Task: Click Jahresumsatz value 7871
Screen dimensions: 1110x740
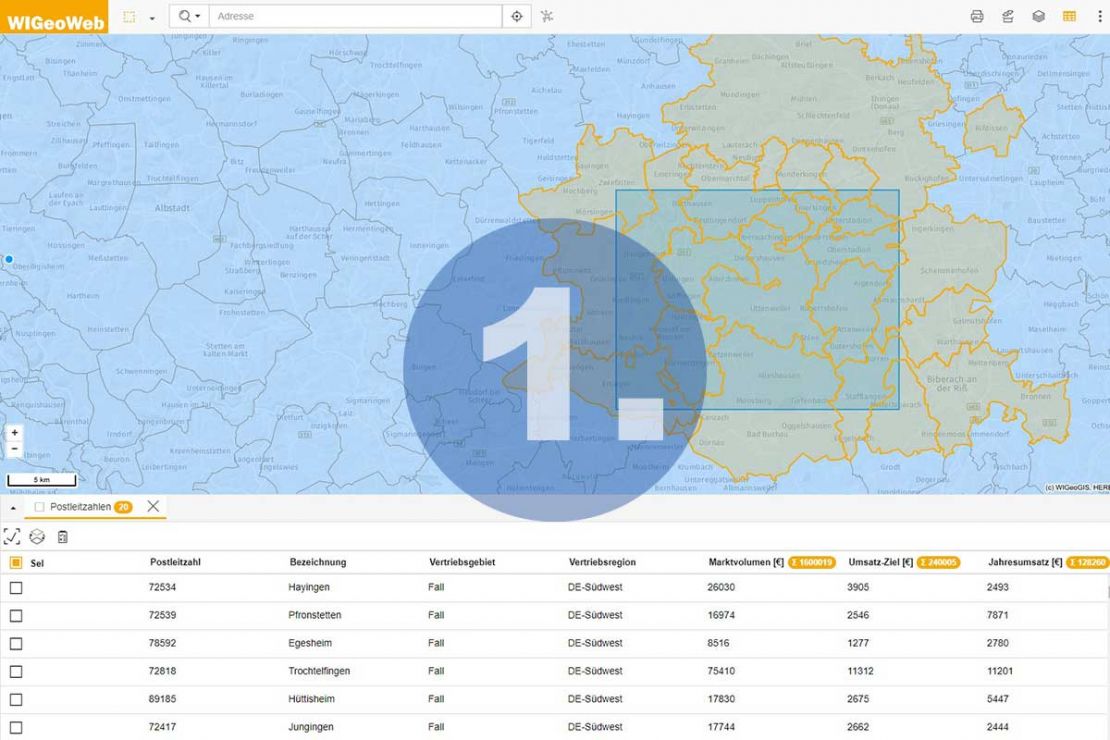Action: click(997, 615)
